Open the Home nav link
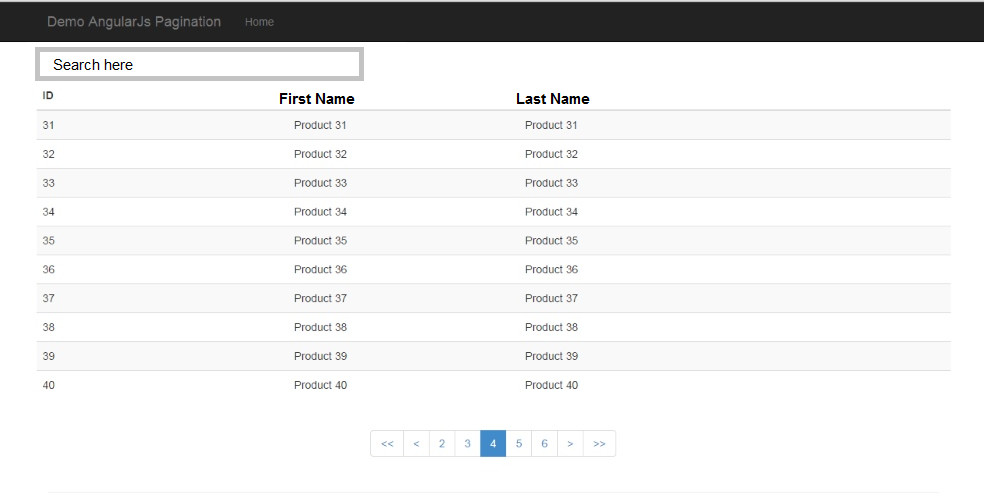 tap(259, 22)
